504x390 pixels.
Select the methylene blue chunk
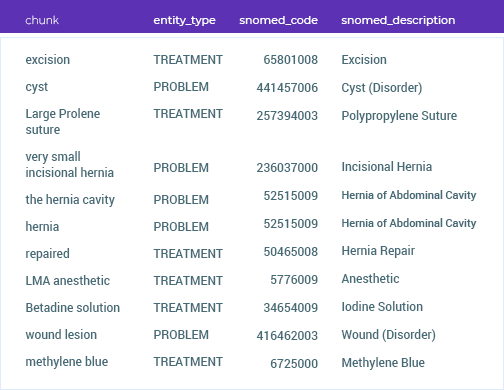[x=67, y=362]
